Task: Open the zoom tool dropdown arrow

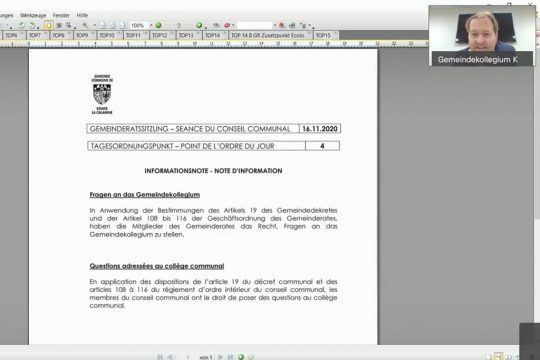Action: tap(95, 25)
